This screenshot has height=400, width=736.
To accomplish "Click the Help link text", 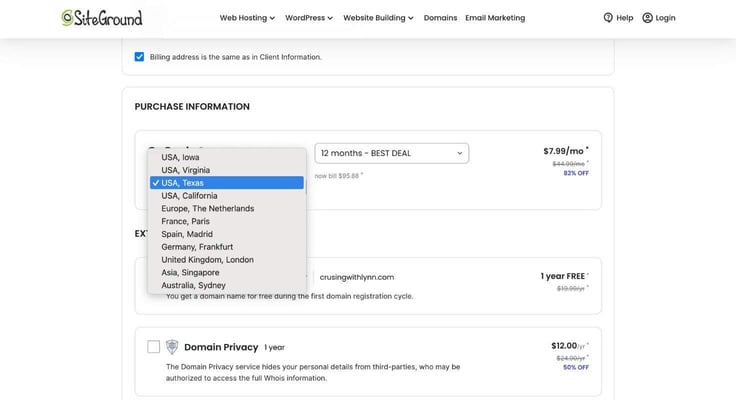I will [625, 18].
